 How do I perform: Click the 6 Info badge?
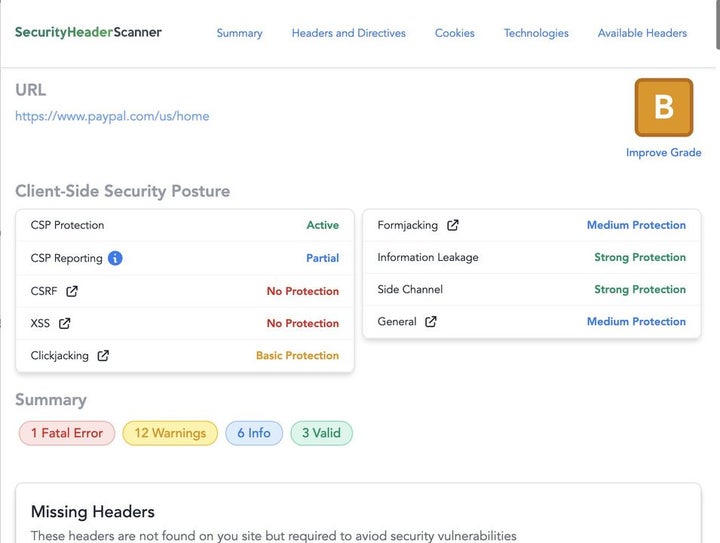click(x=254, y=433)
